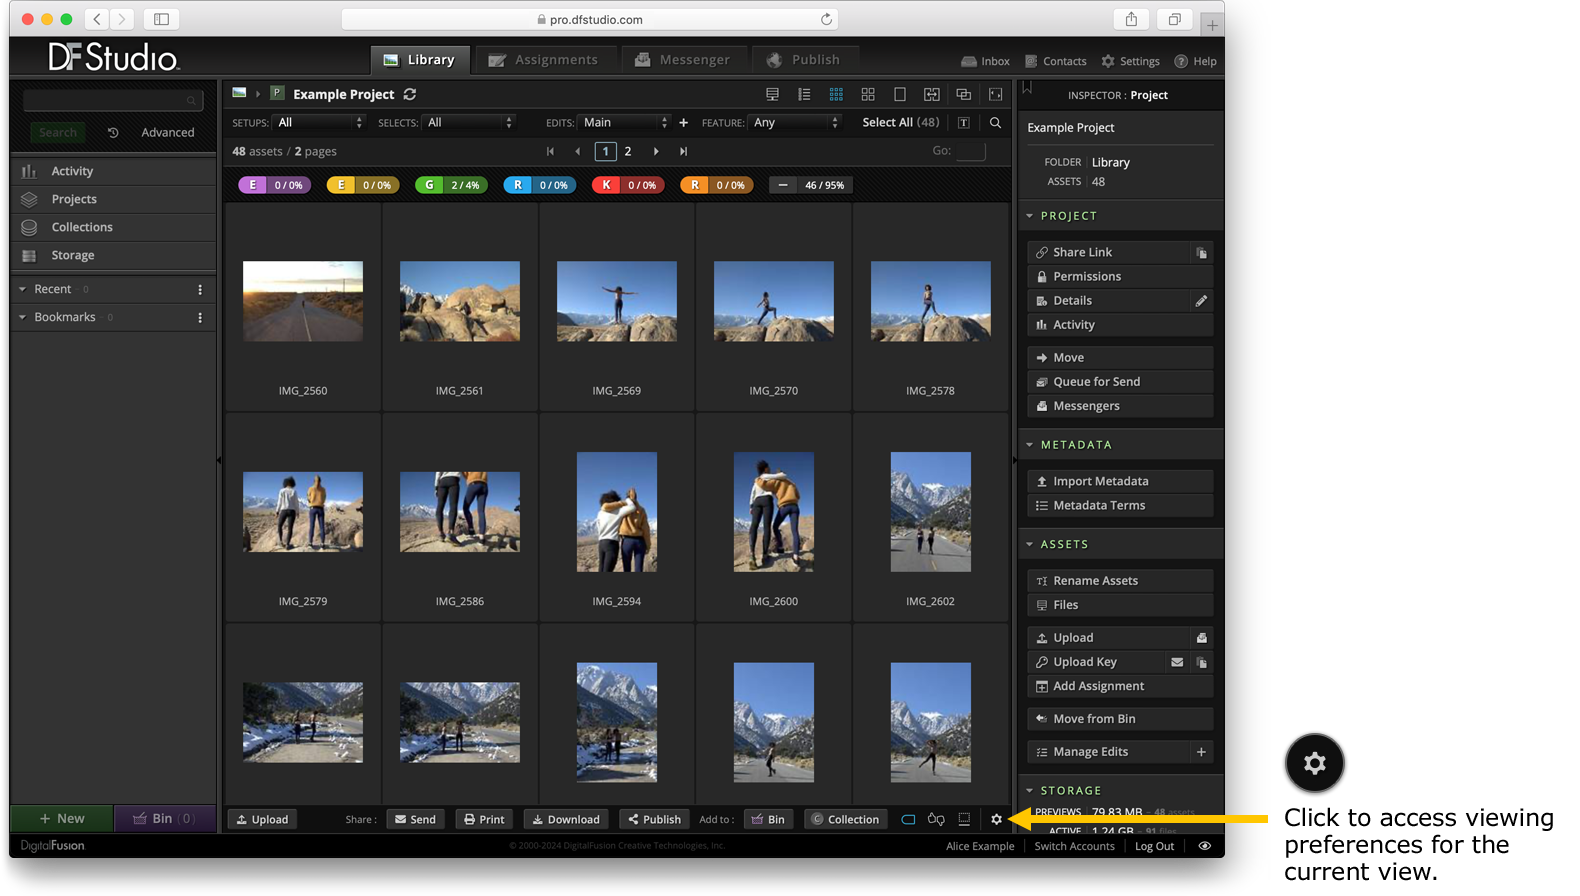This screenshot has width=1580, height=896.
Task: Enter full screen view icon
Action: tap(996, 94)
